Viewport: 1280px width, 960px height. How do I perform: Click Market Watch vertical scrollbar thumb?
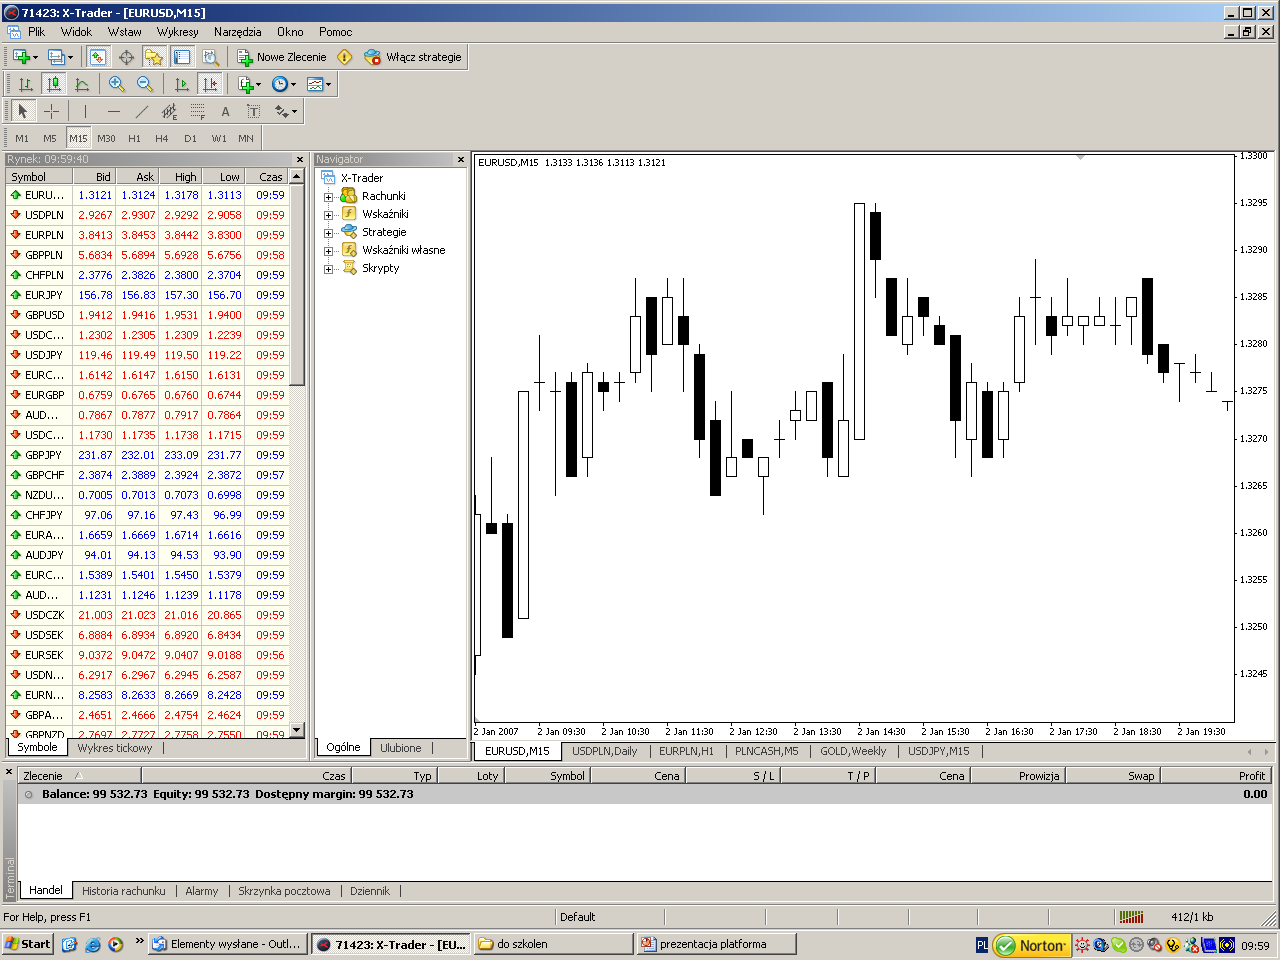pyautogui.click(x=296, y=284)
